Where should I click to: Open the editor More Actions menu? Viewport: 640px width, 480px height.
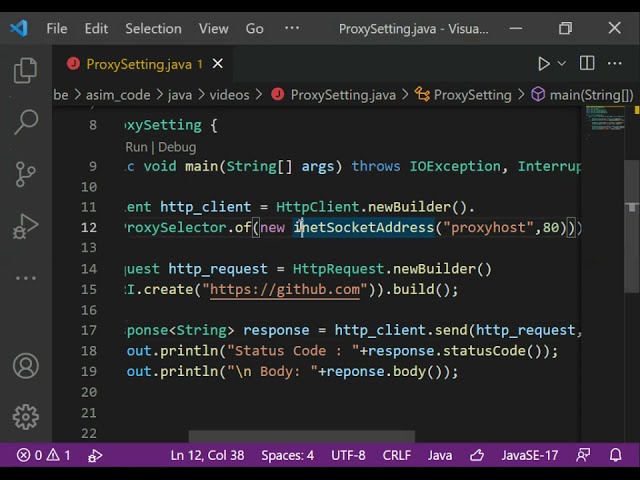[x=615, y=63]
